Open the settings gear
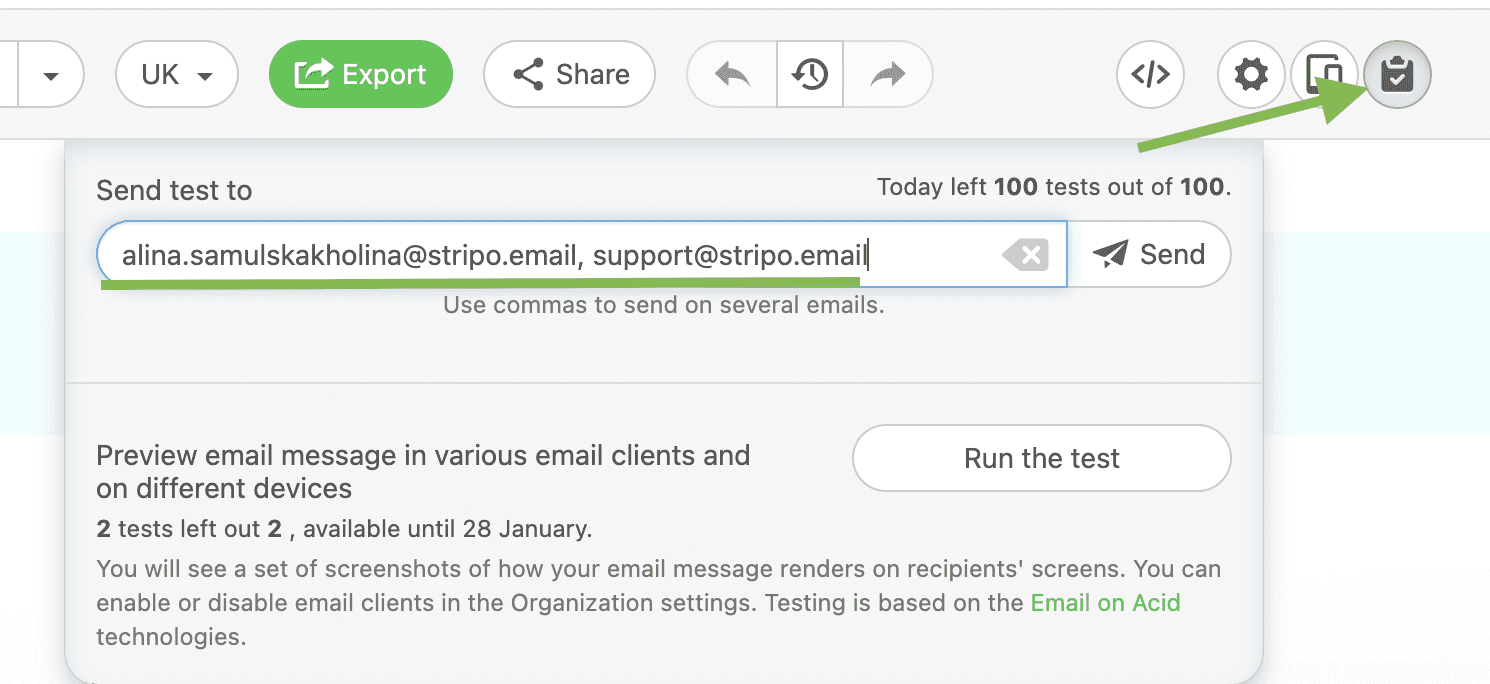The image size is (1490, 684). (1251, 74)
